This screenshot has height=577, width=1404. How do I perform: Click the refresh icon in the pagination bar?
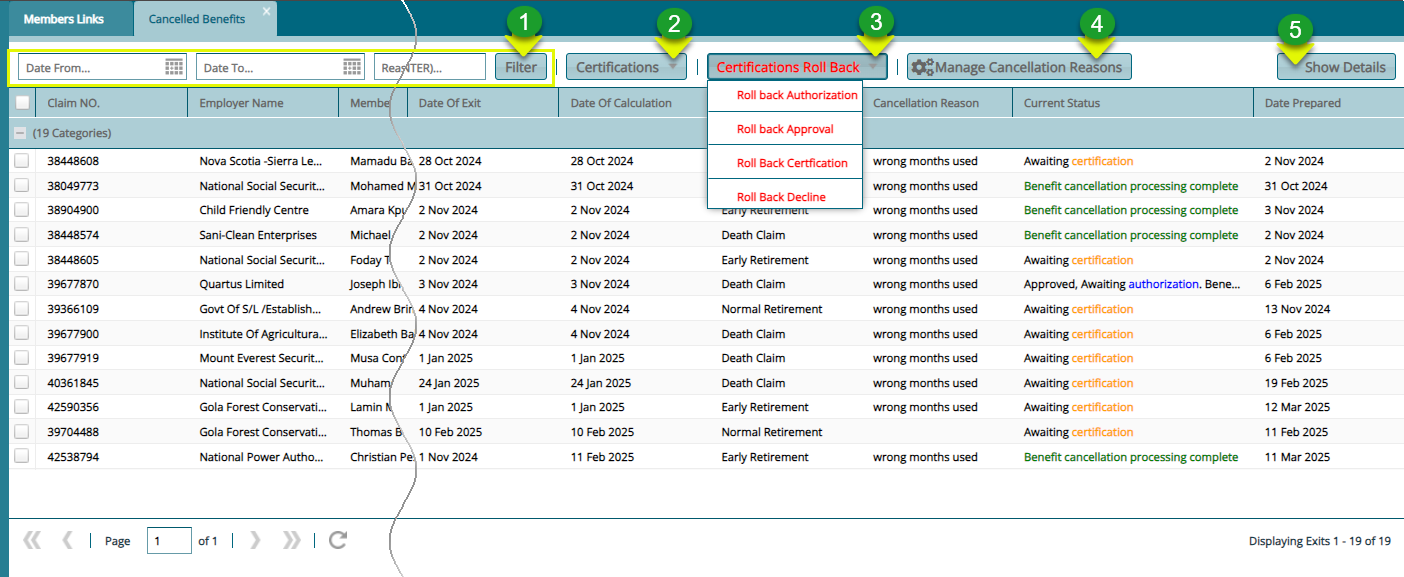[338, 540]
